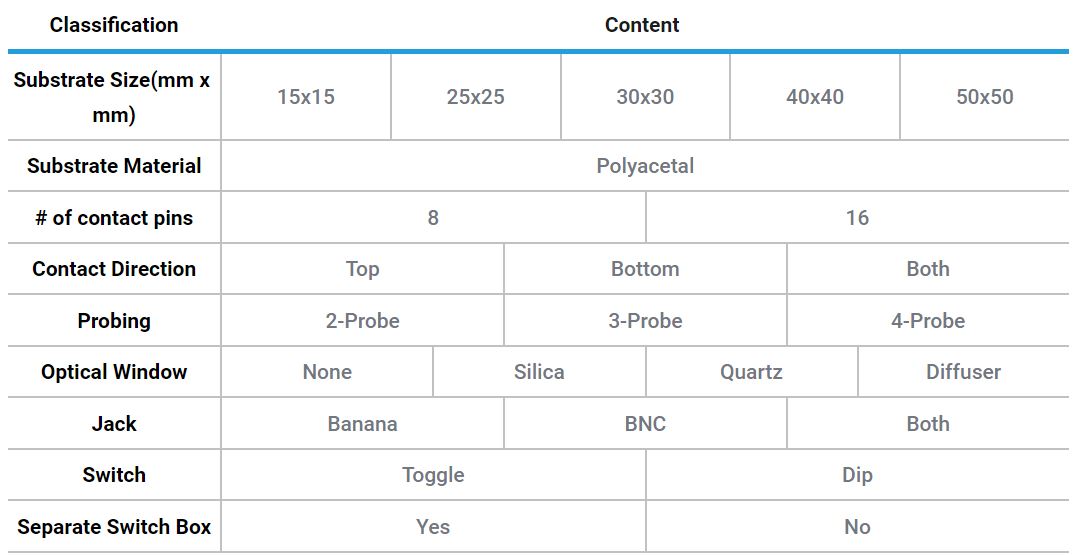Select the Diffuser optical window cell

tap(963, 372)
